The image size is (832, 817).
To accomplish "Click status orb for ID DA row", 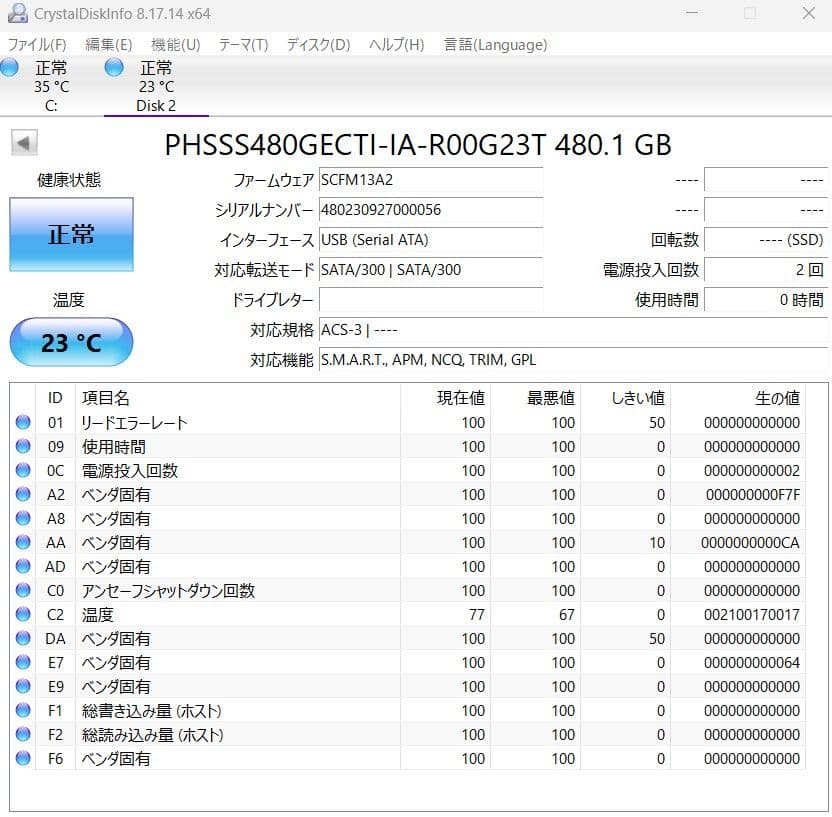I will click(23, 638).
